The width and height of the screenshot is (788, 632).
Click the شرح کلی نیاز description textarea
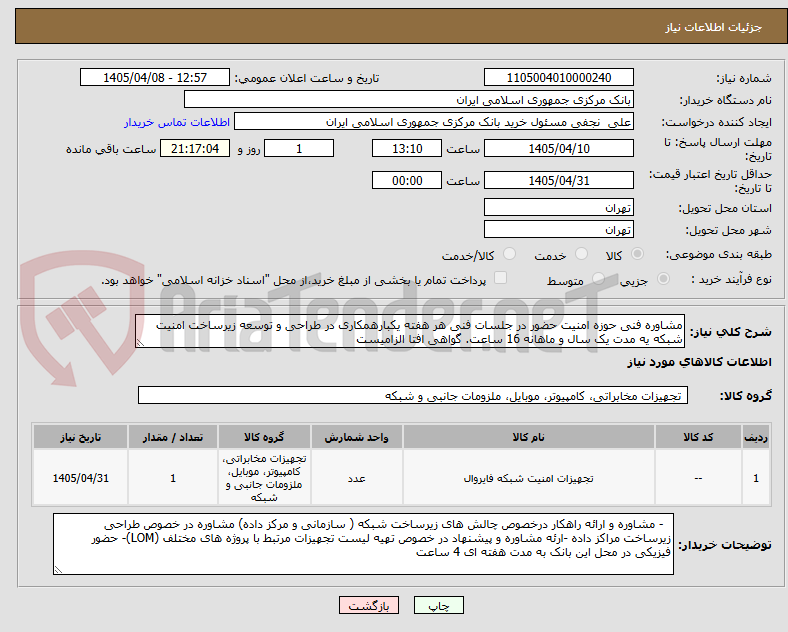click(410, 332)
